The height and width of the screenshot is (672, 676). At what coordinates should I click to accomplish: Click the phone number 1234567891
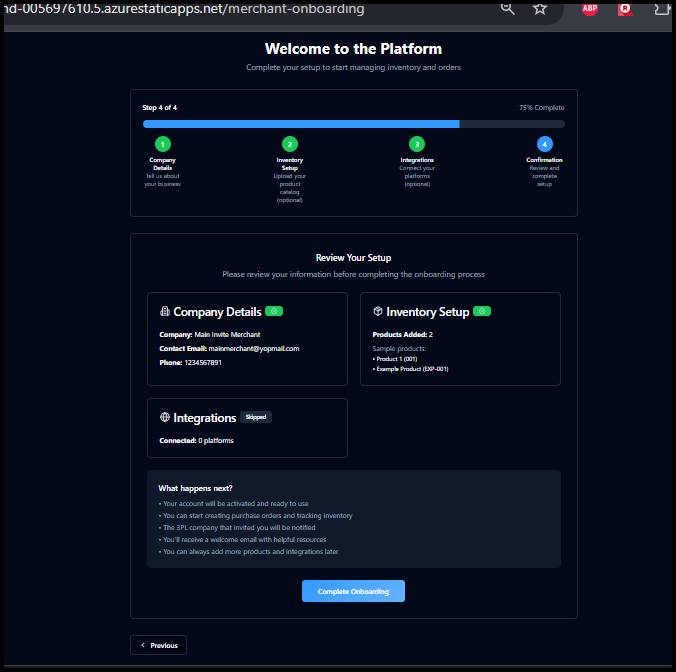(203, 363)
